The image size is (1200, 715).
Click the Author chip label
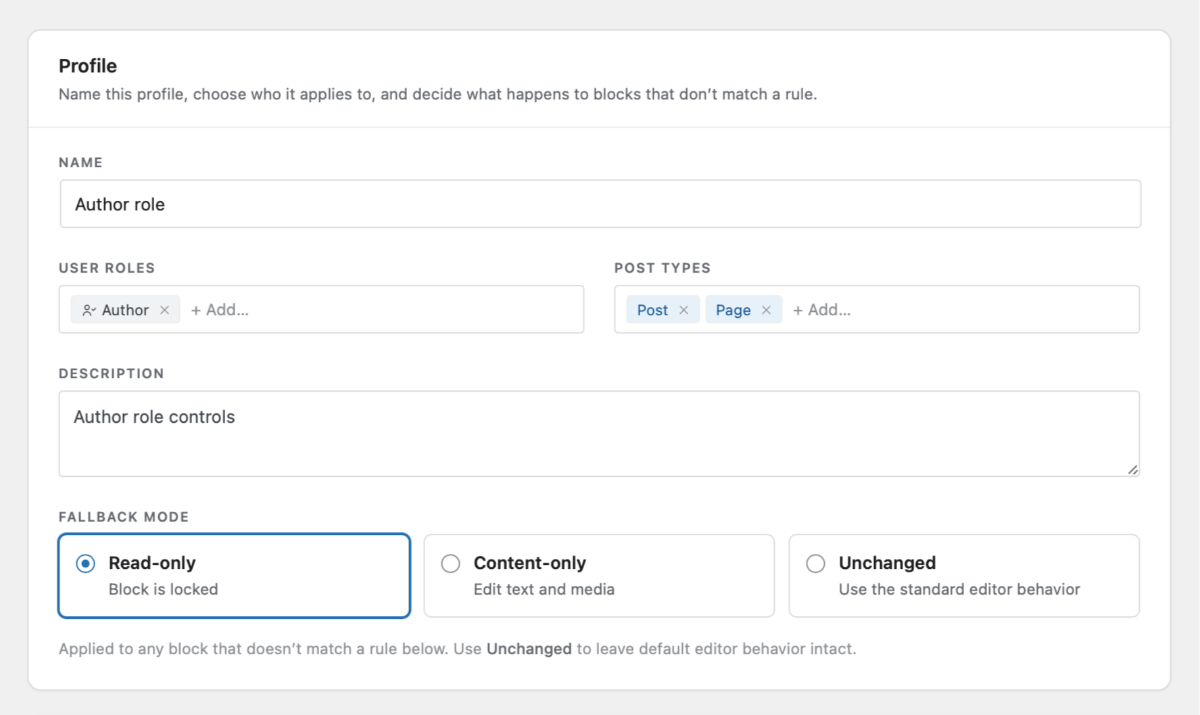click(125, 310)
